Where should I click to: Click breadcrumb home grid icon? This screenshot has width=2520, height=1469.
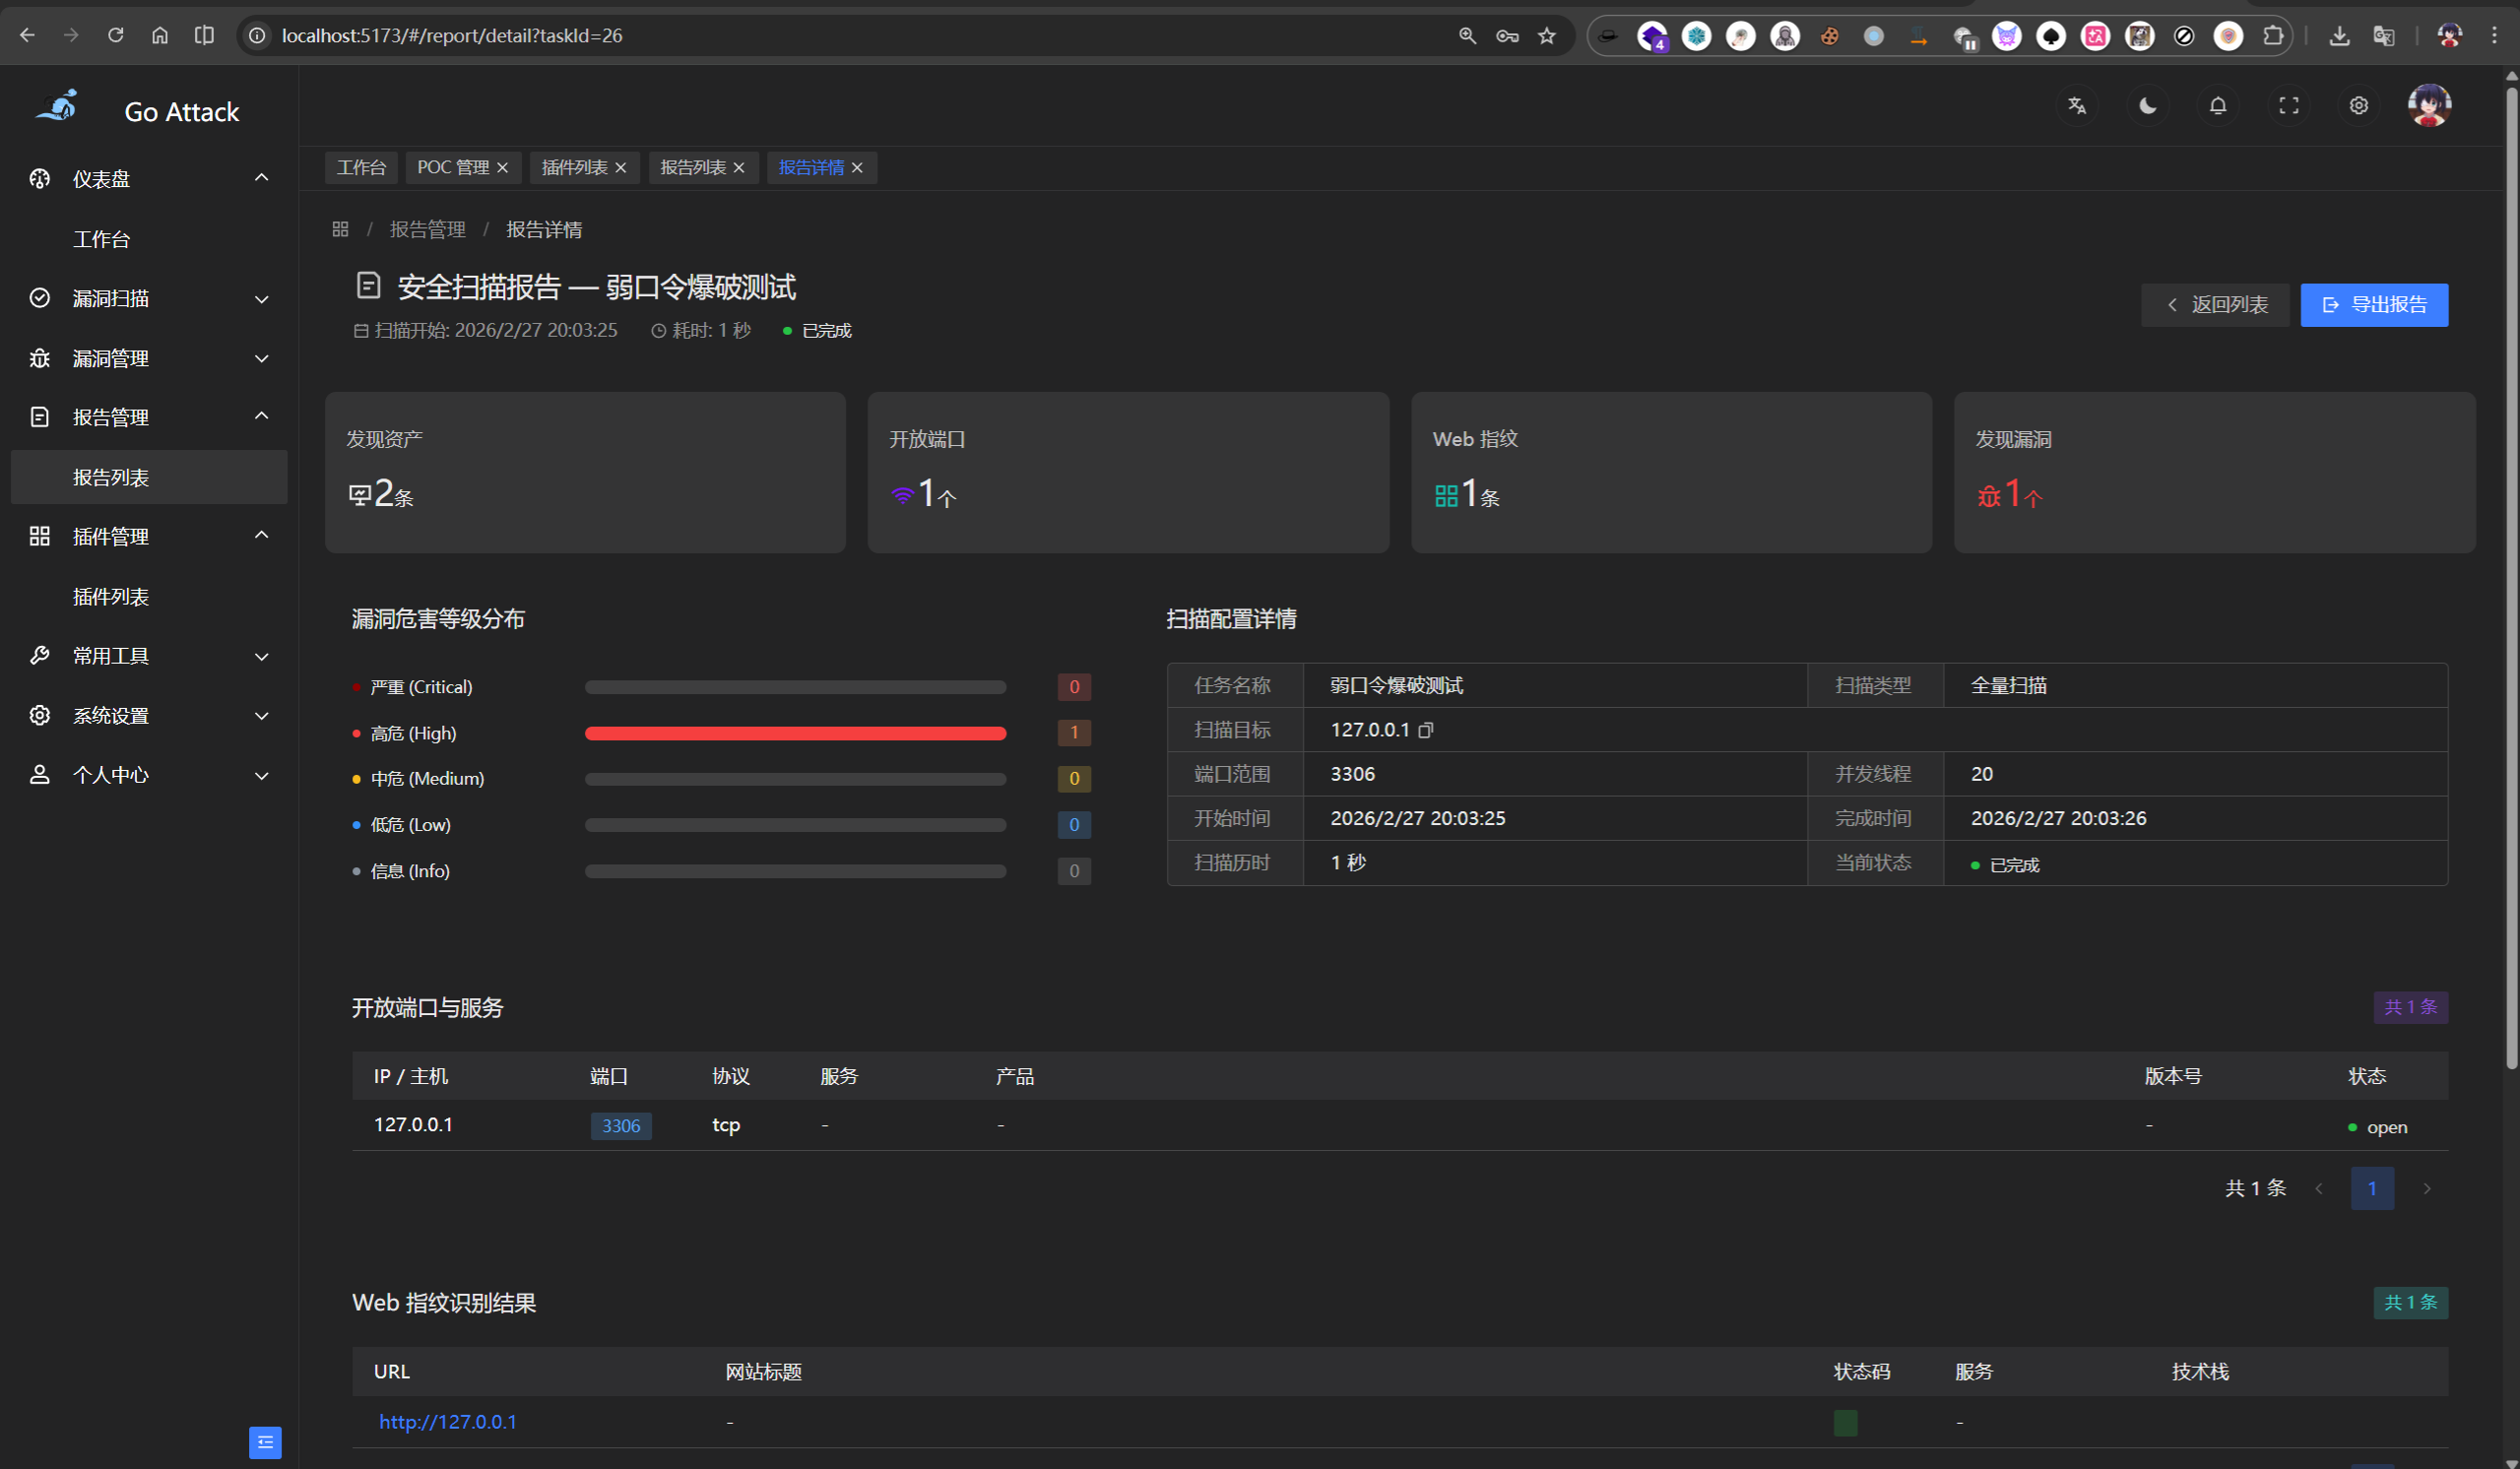pos(340,229)
